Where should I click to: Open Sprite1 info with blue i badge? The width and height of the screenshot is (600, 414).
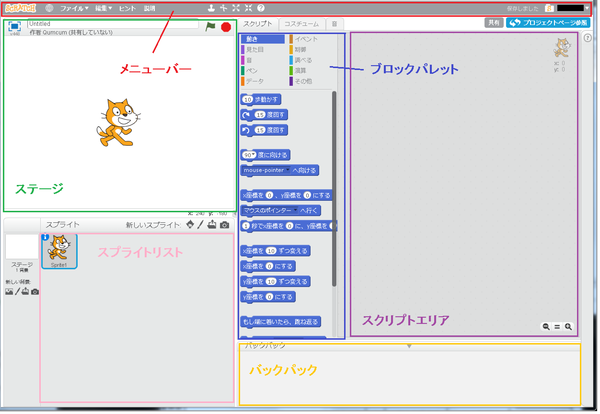(x=45, y=237)
